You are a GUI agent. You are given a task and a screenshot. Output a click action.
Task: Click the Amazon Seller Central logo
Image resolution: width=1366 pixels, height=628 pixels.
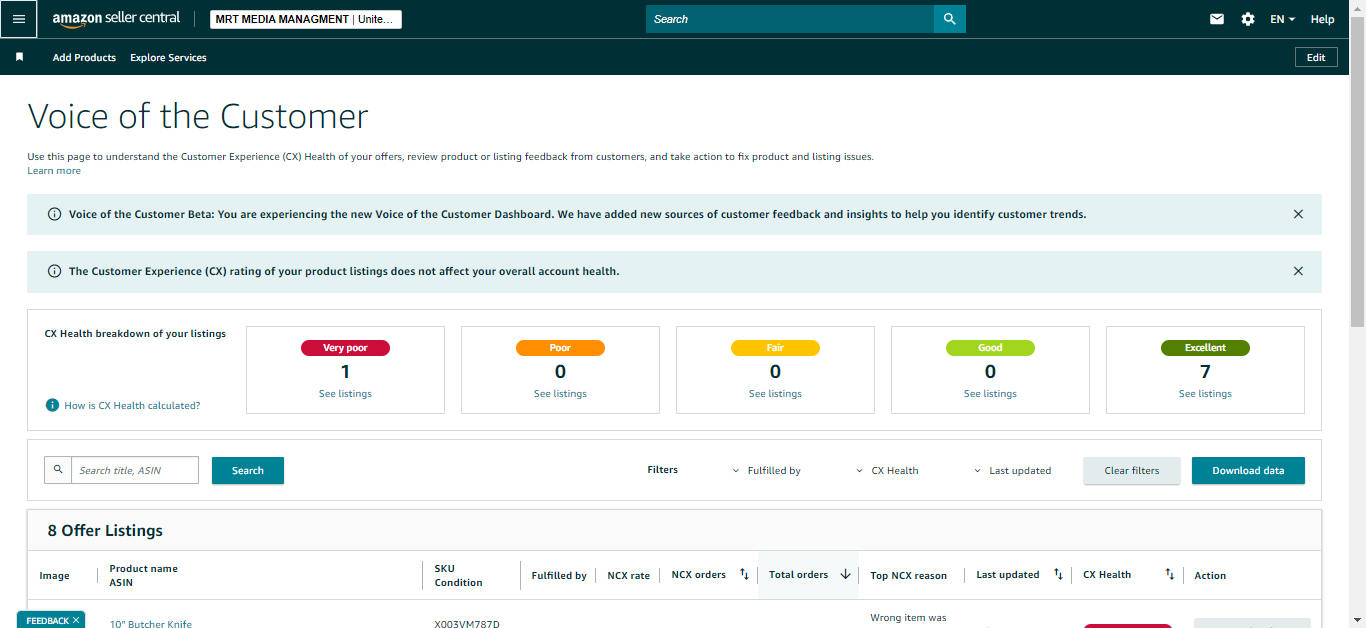pyautogui.click(x=116, y=19)
